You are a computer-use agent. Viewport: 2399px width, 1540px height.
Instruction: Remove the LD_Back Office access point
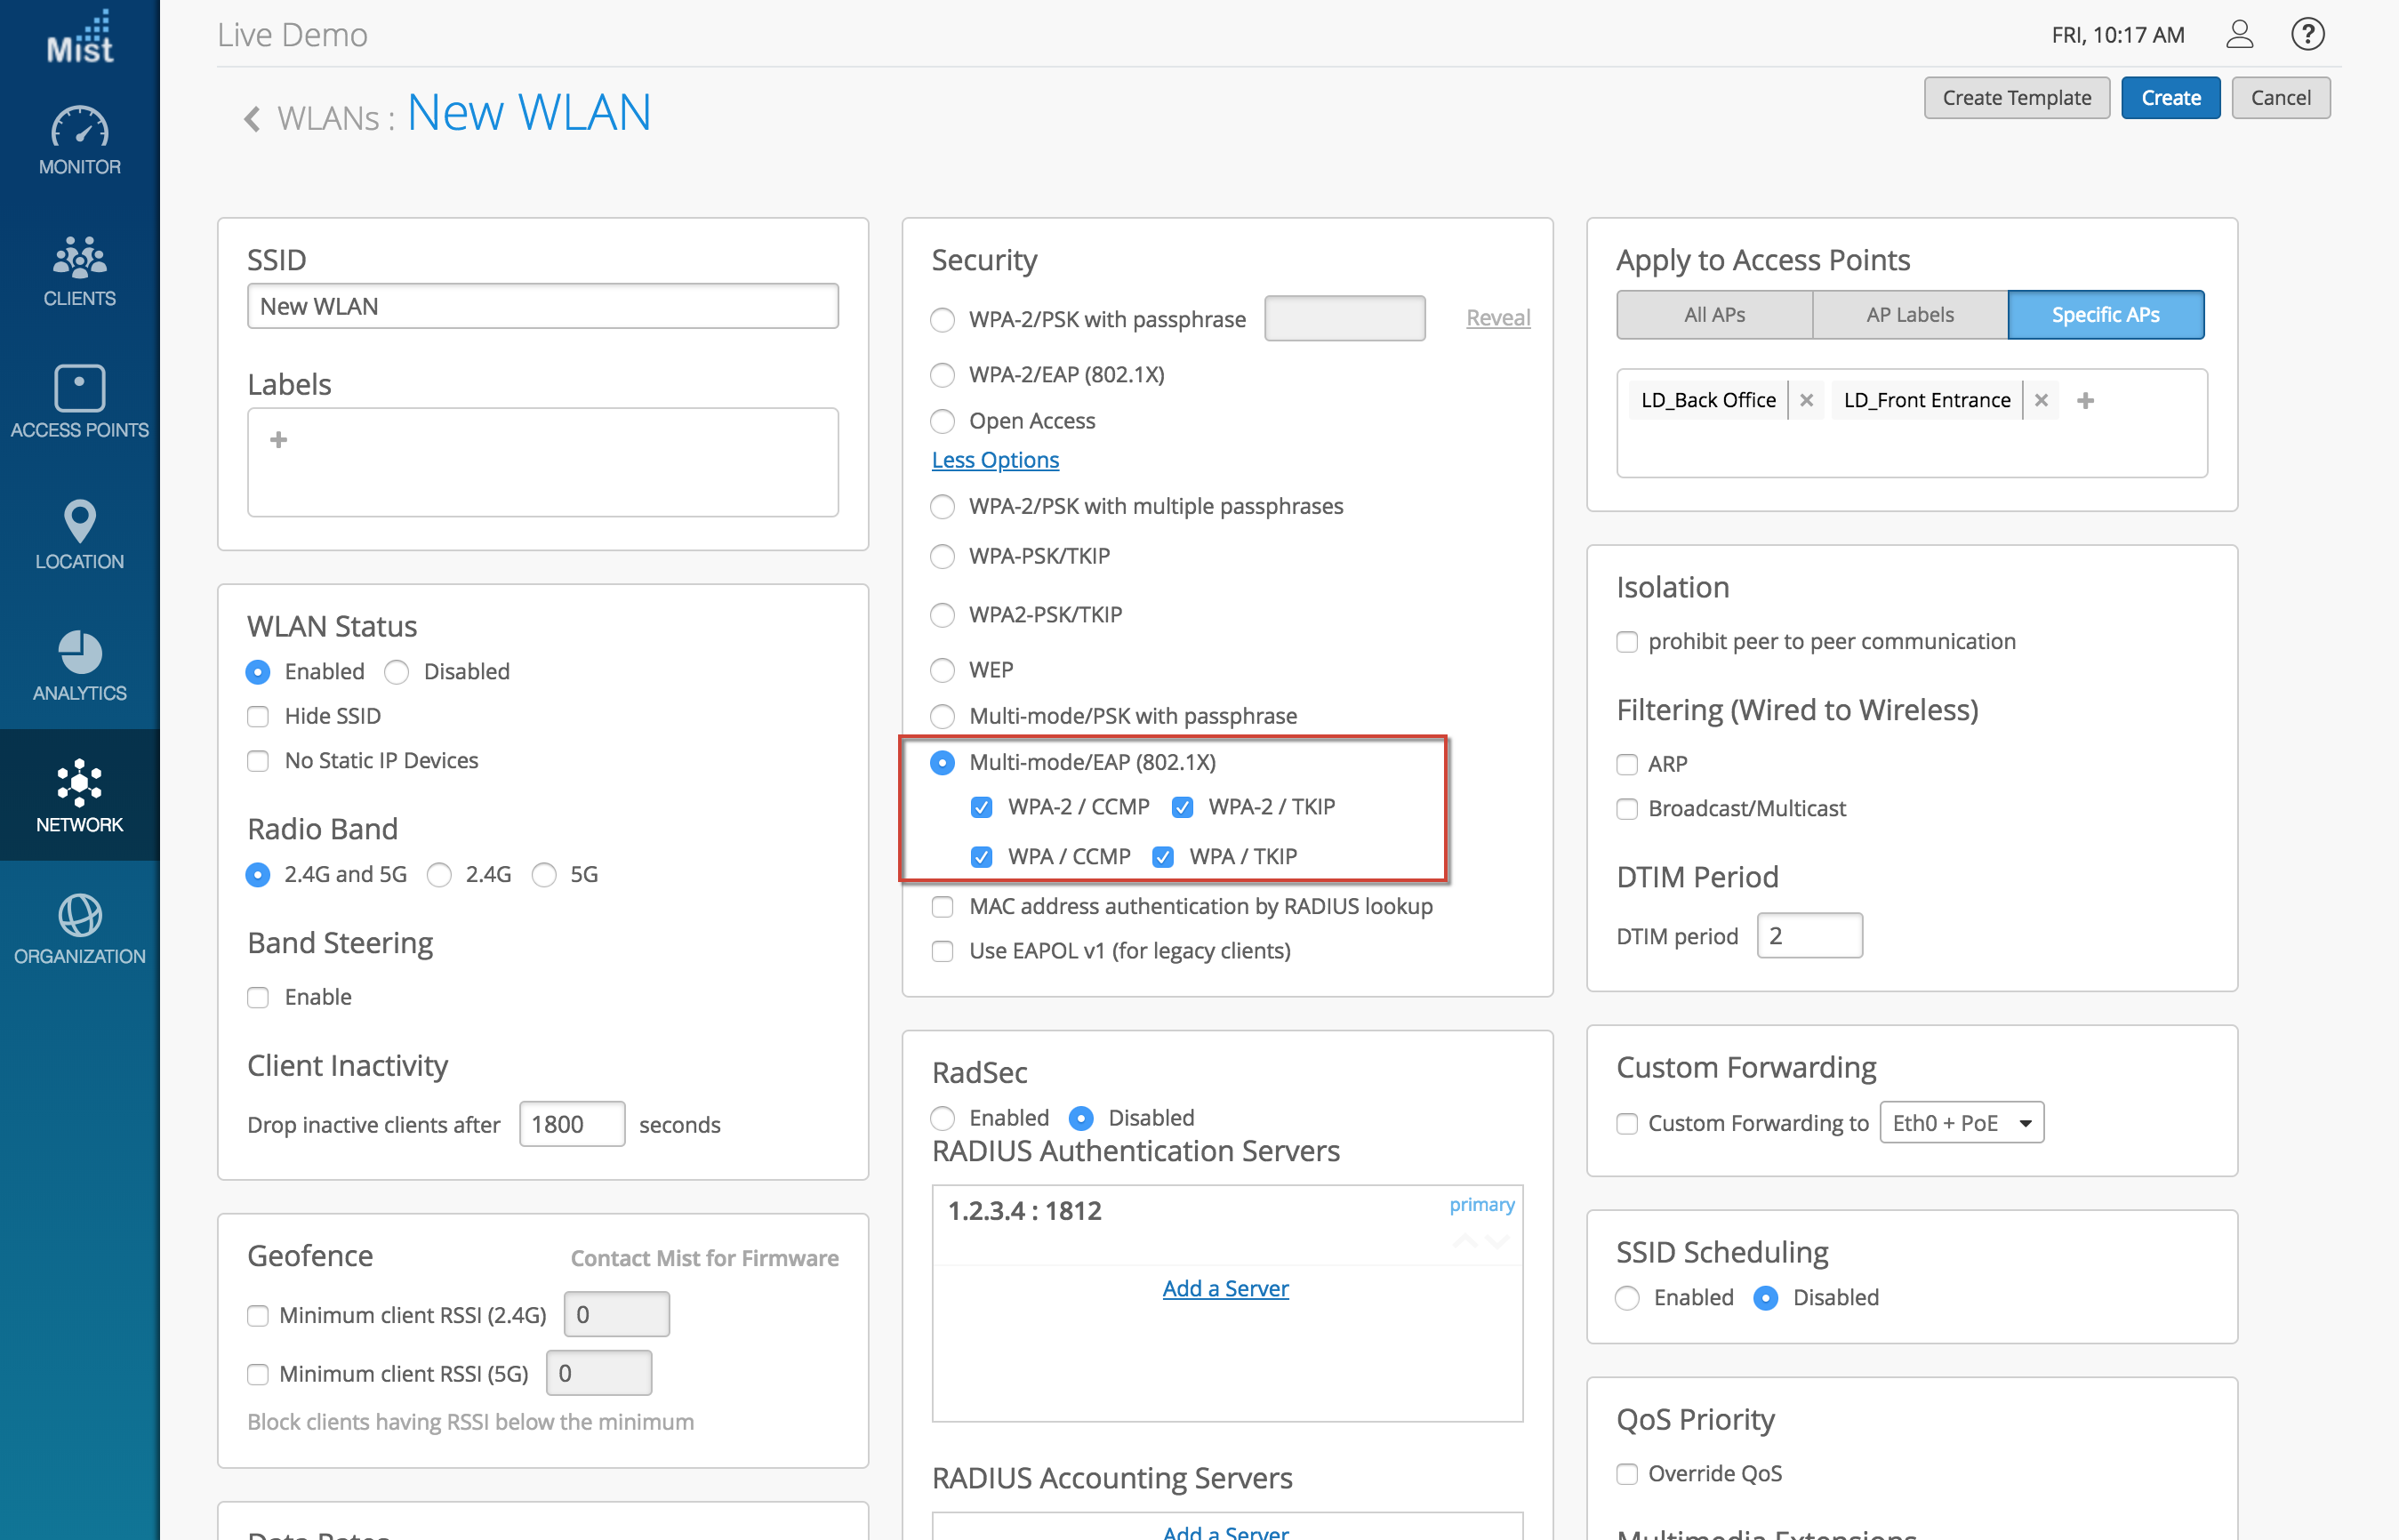(1806, 400)
